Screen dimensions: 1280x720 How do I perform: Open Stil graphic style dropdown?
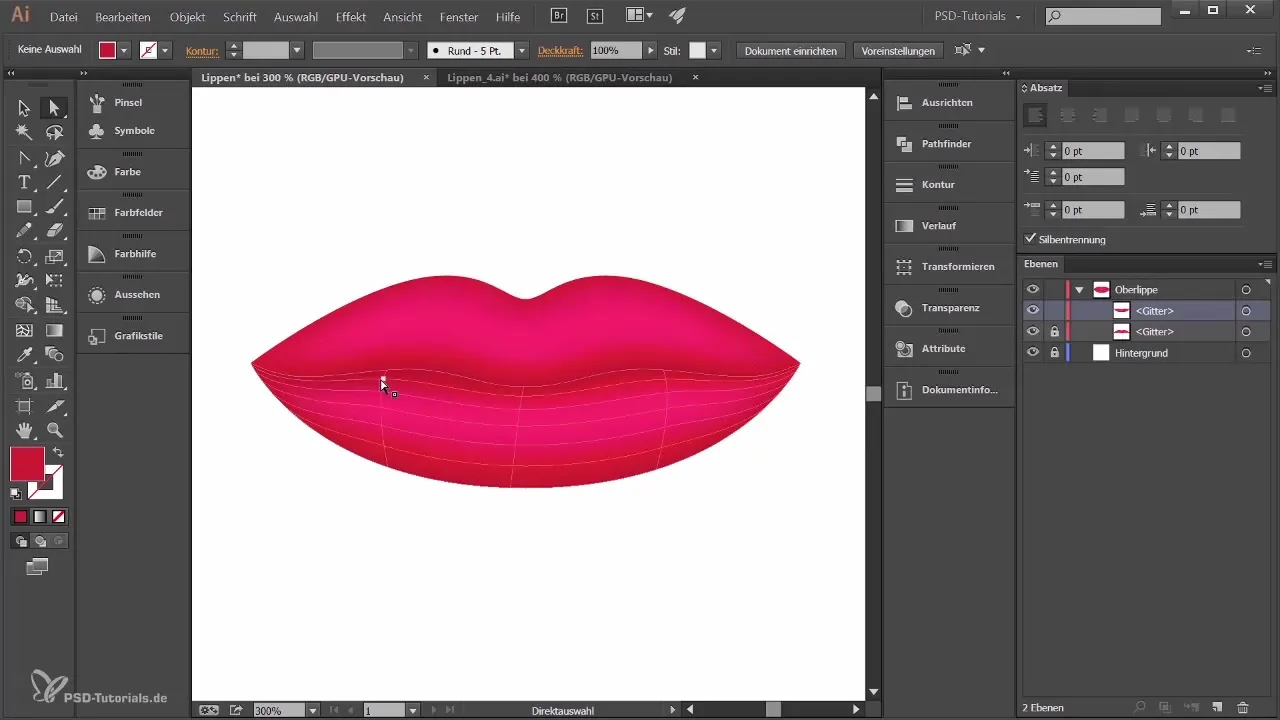pyautogui.click(x=714, y=50)
